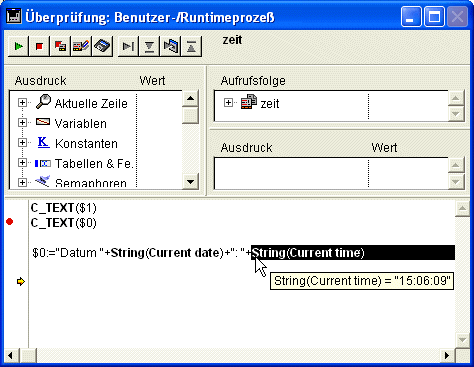The width and height of the screenshot is (474, 367).
Task: Click the zeit method name beside toolbar
Action: [232, 40]
